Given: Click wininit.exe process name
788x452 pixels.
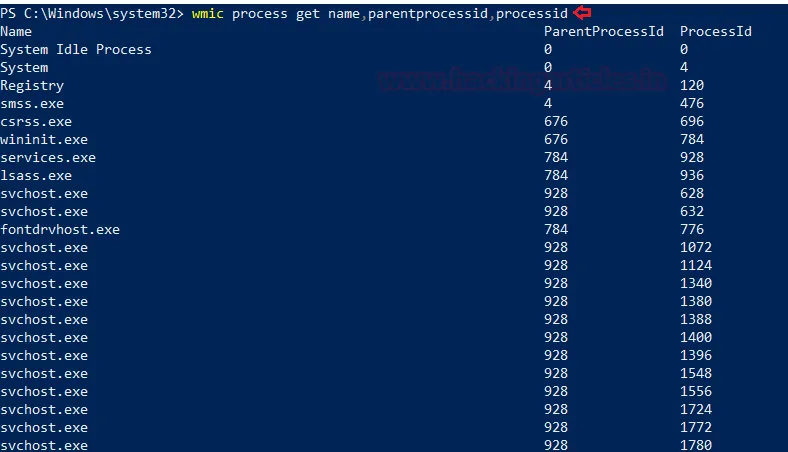Looking at the screenshot, I should 44,139.
